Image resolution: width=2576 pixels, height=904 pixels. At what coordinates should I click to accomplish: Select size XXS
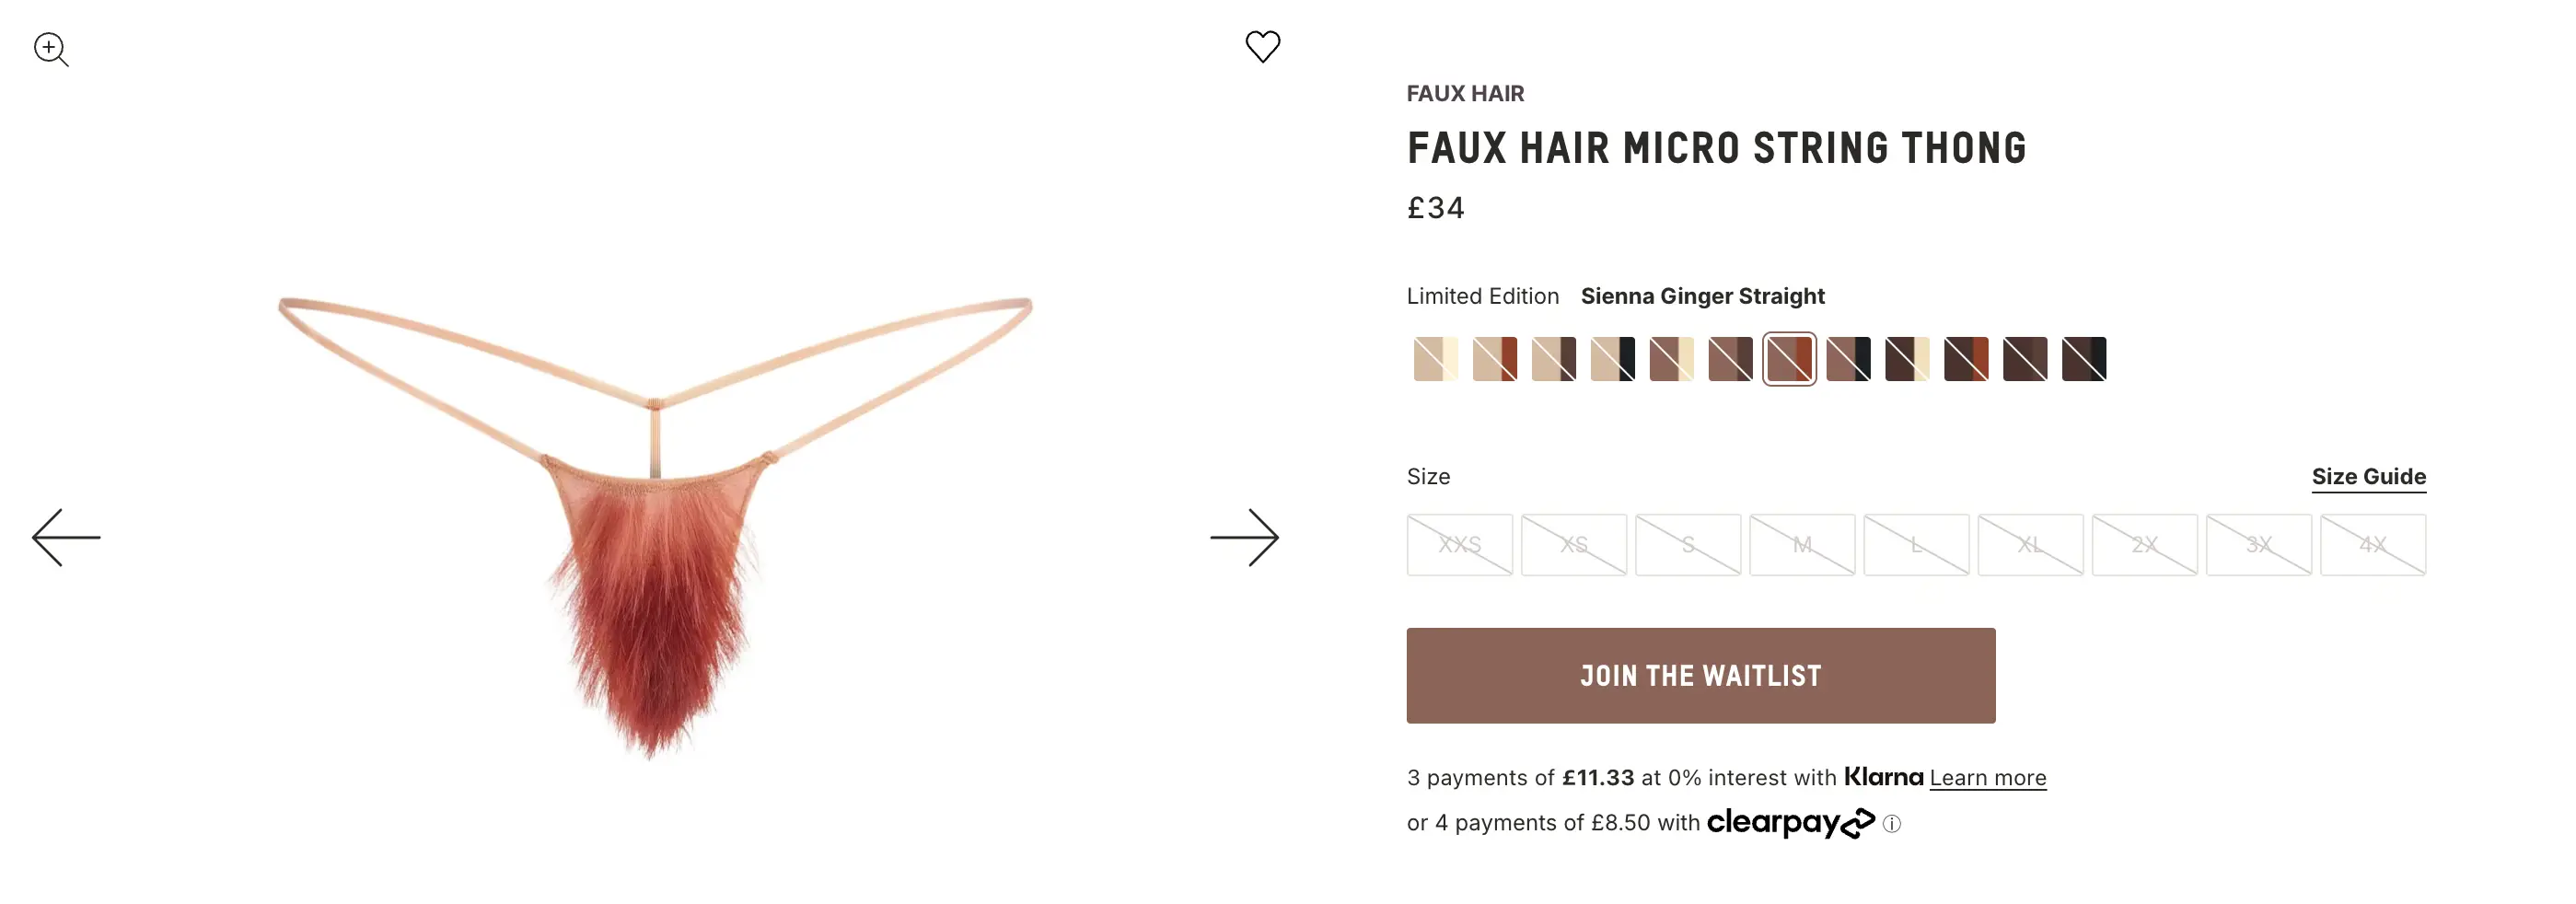pos(1459,545)
